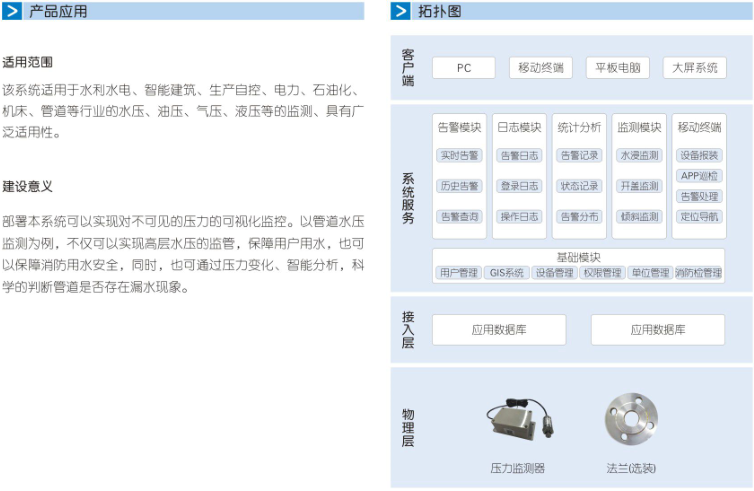Select the 日志模块 heading

tap(519, 127)
